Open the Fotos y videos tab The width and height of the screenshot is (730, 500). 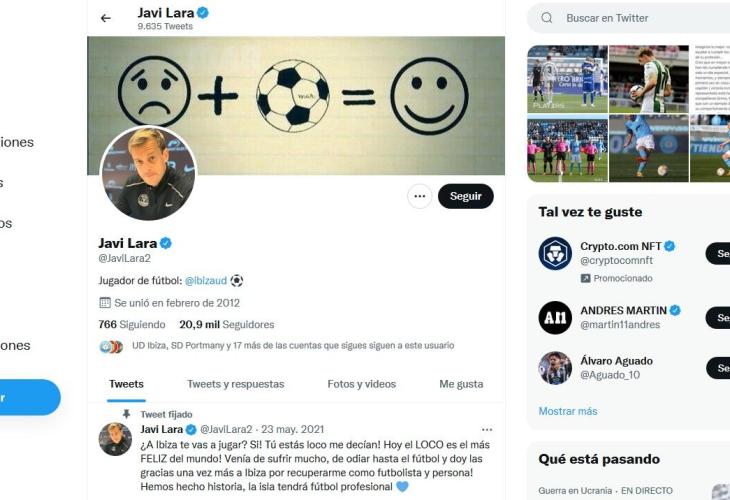point(362,384)
